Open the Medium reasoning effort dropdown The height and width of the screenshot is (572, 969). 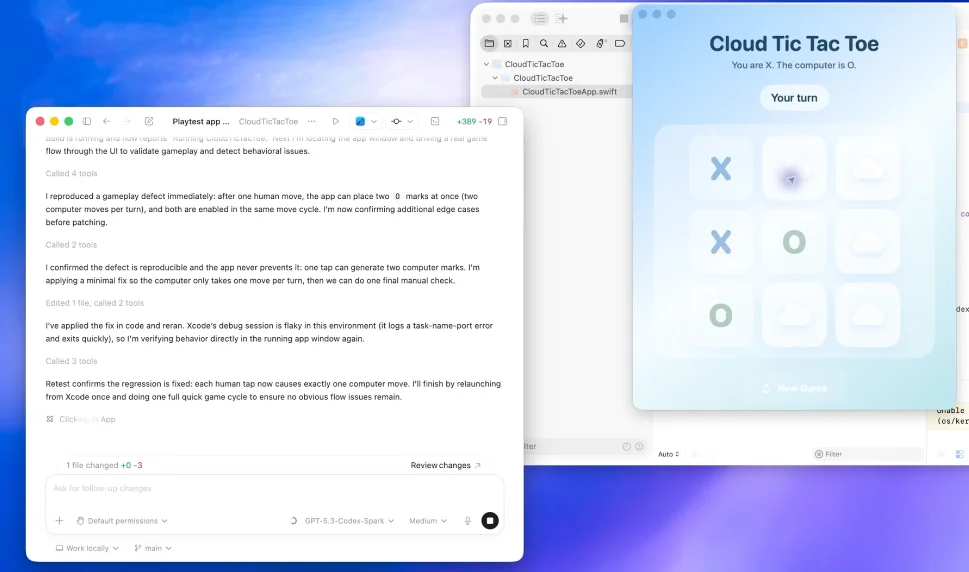click(428, 521)
